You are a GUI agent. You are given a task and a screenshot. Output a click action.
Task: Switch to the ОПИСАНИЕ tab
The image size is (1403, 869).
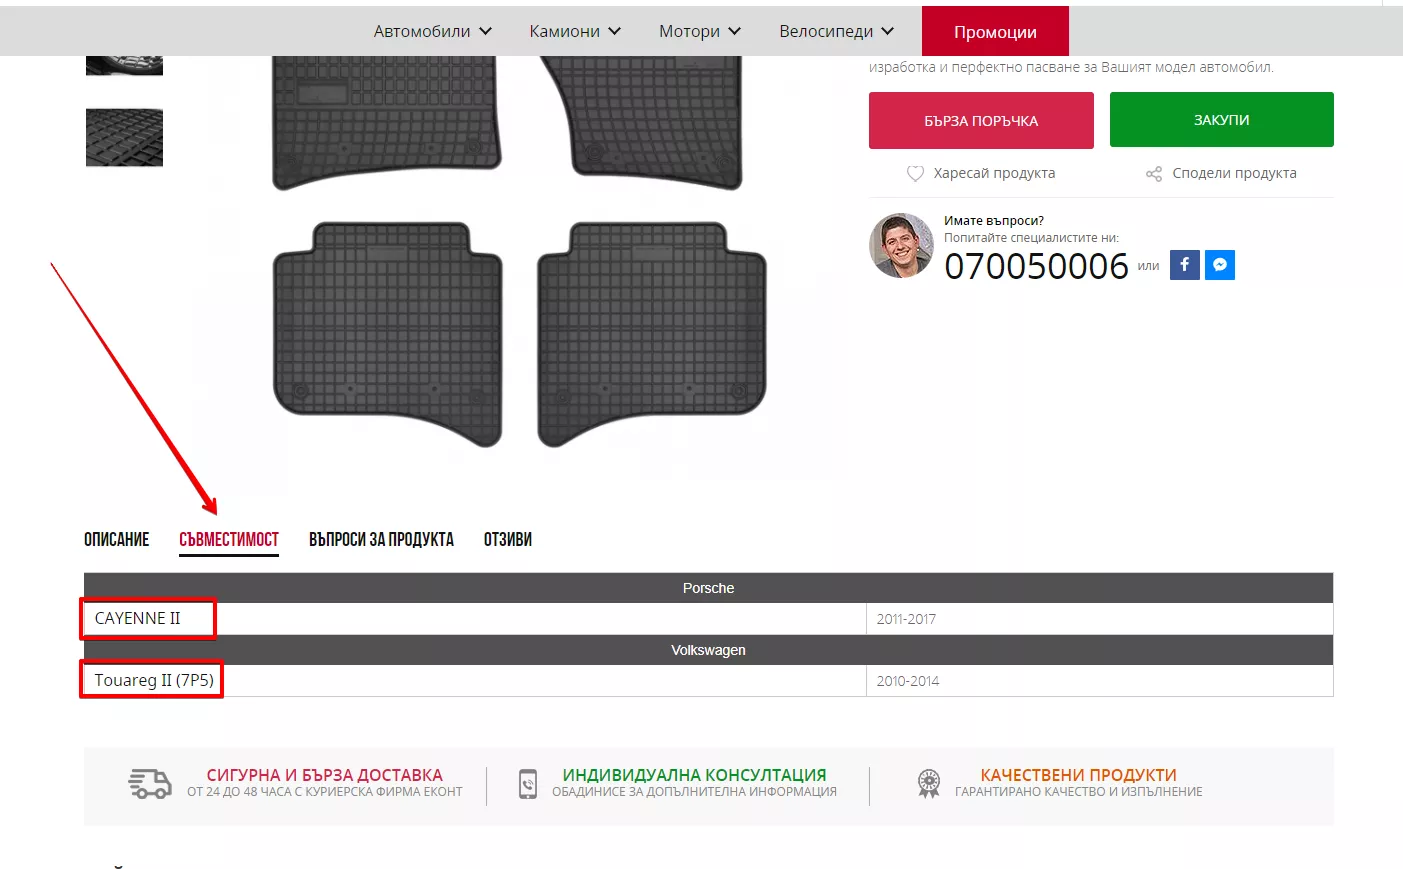pyautogui.click(x=116, y=539)
